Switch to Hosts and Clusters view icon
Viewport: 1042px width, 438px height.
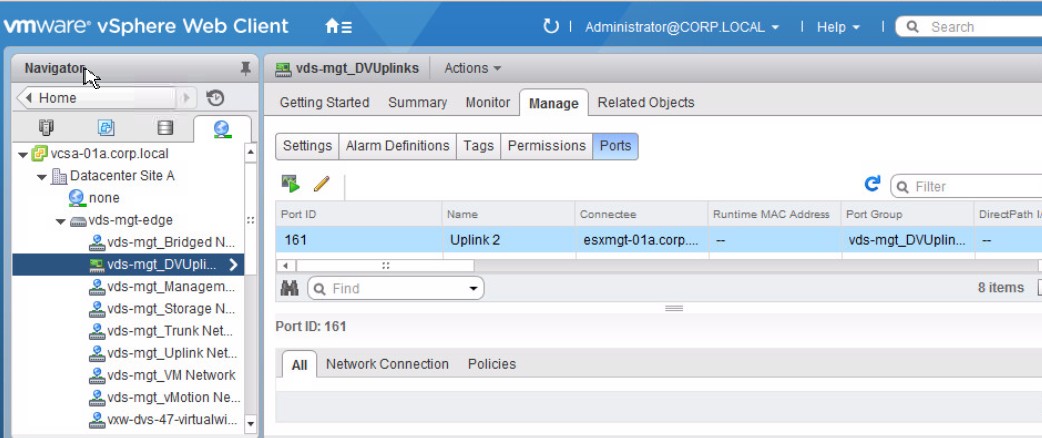[47, 128]
